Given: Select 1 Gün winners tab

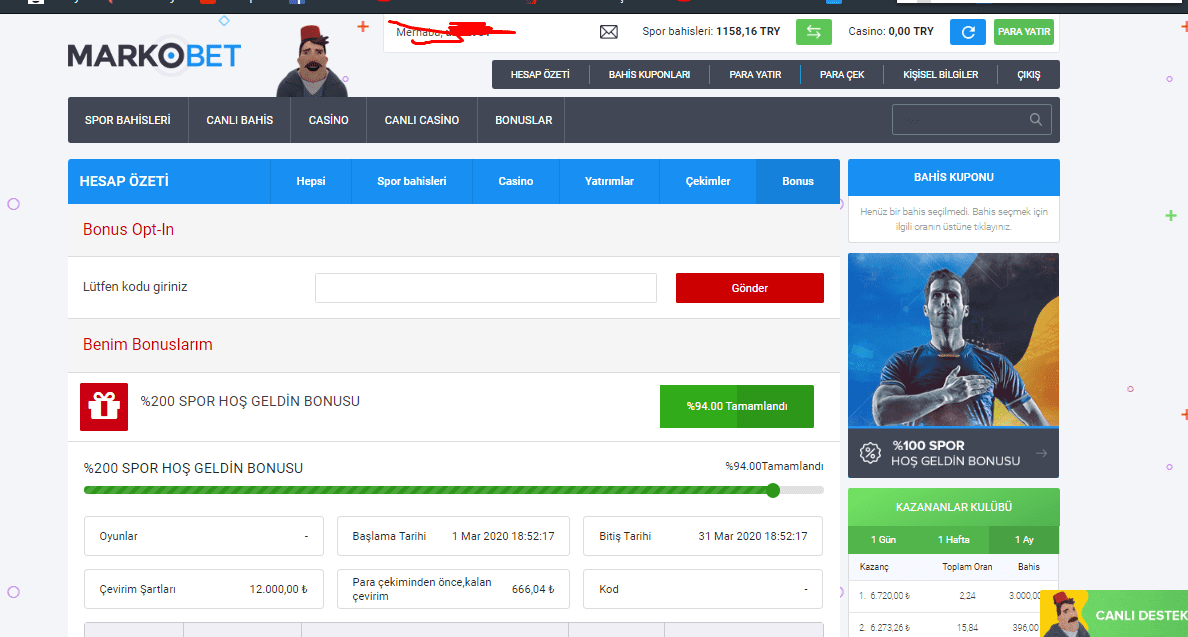Looking at the screenshot, I should pos(883,540).
